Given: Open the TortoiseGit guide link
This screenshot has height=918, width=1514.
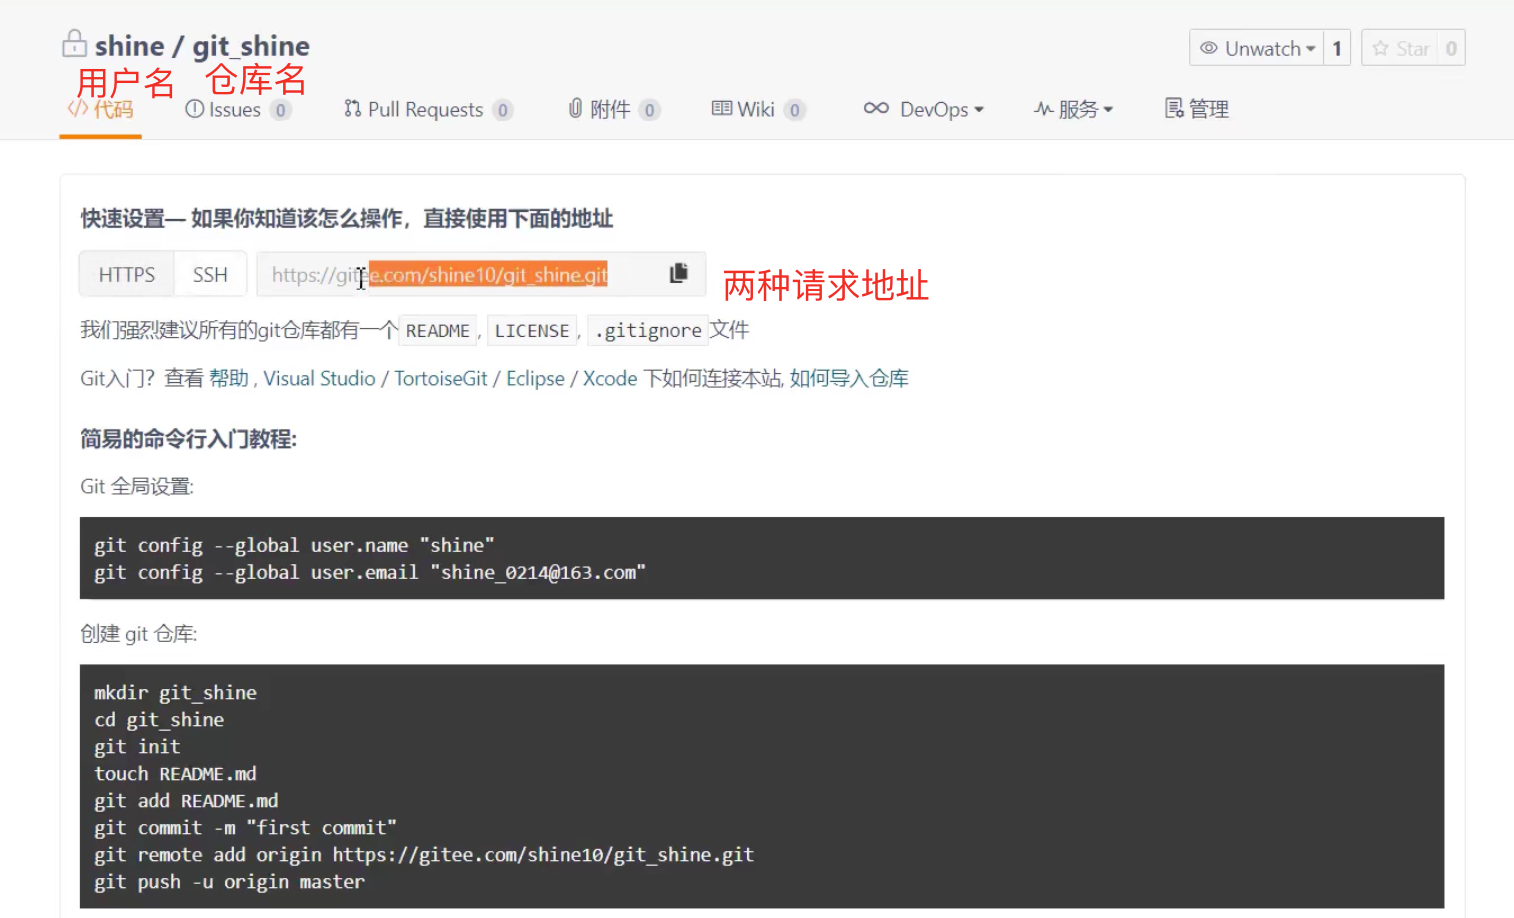Looking at the screenshot, I should coord(441,378).
